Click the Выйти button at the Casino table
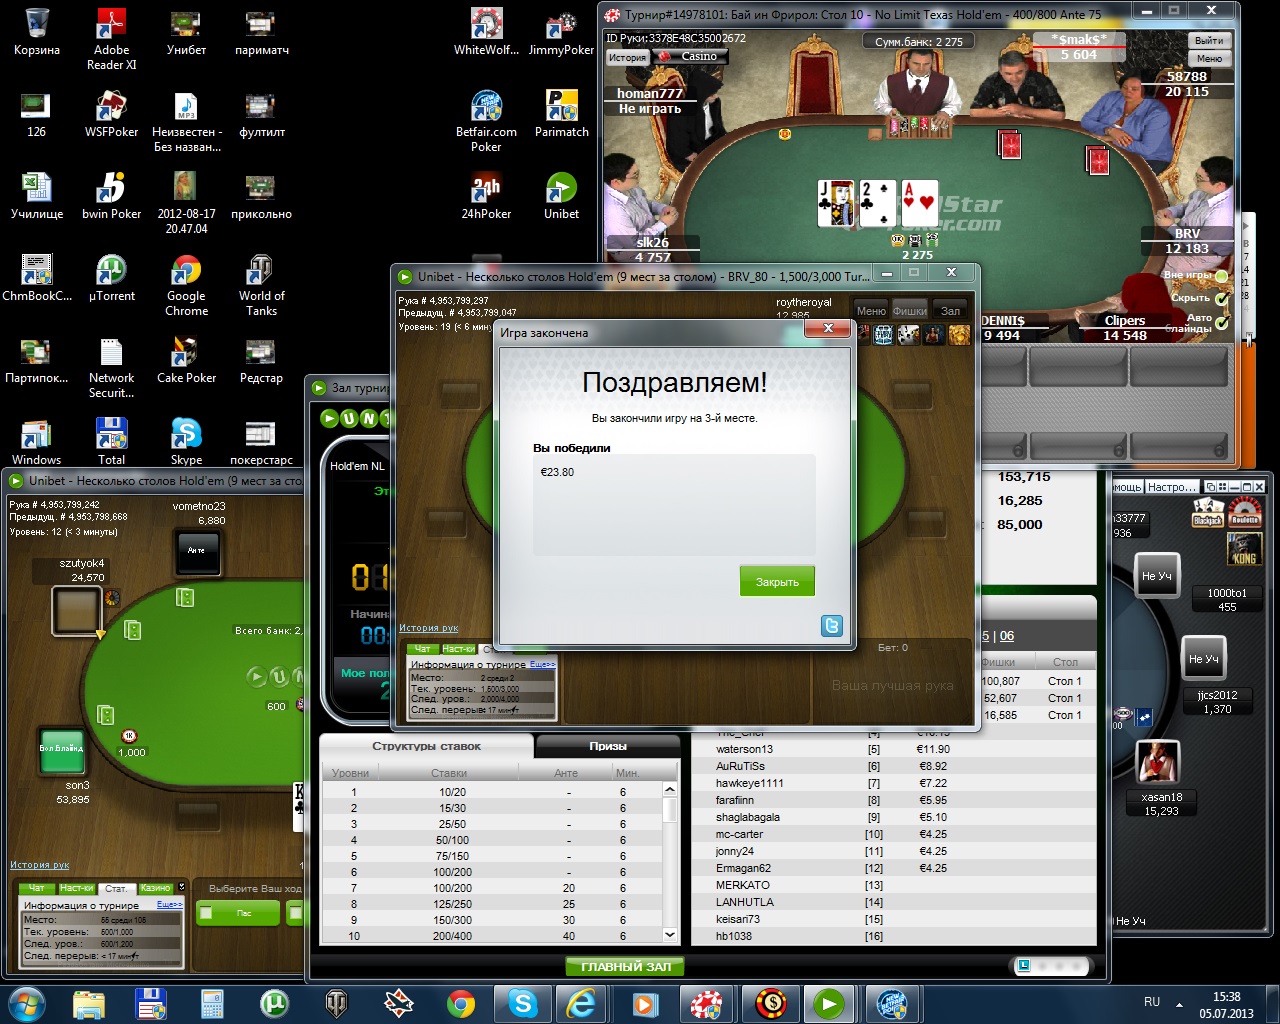The image size is (1280, 1024). [x=1209, y=41]
